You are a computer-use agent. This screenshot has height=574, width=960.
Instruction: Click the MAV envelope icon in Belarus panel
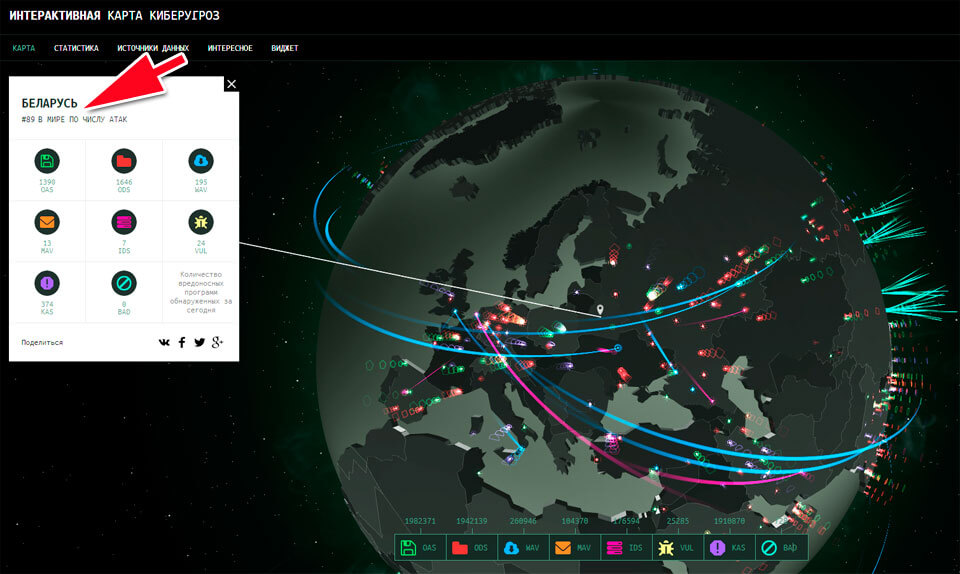(x=47, y=222)
